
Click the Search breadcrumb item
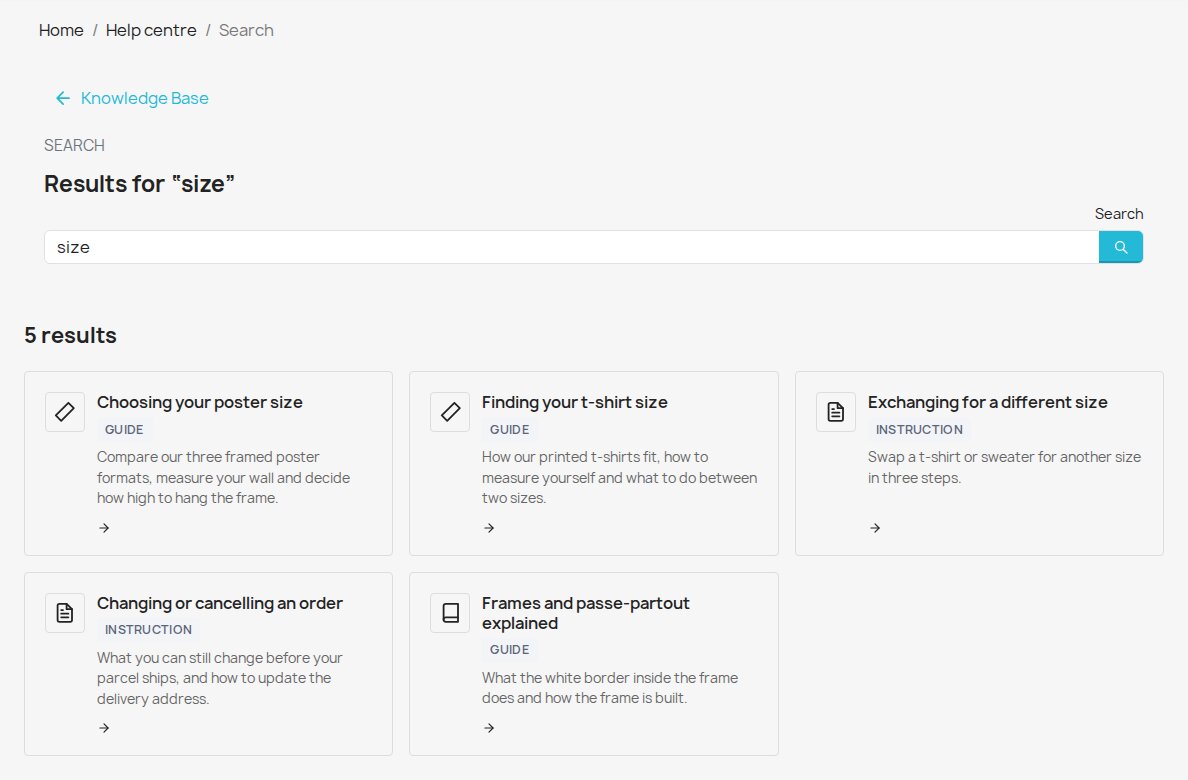[x=246, y=30]
